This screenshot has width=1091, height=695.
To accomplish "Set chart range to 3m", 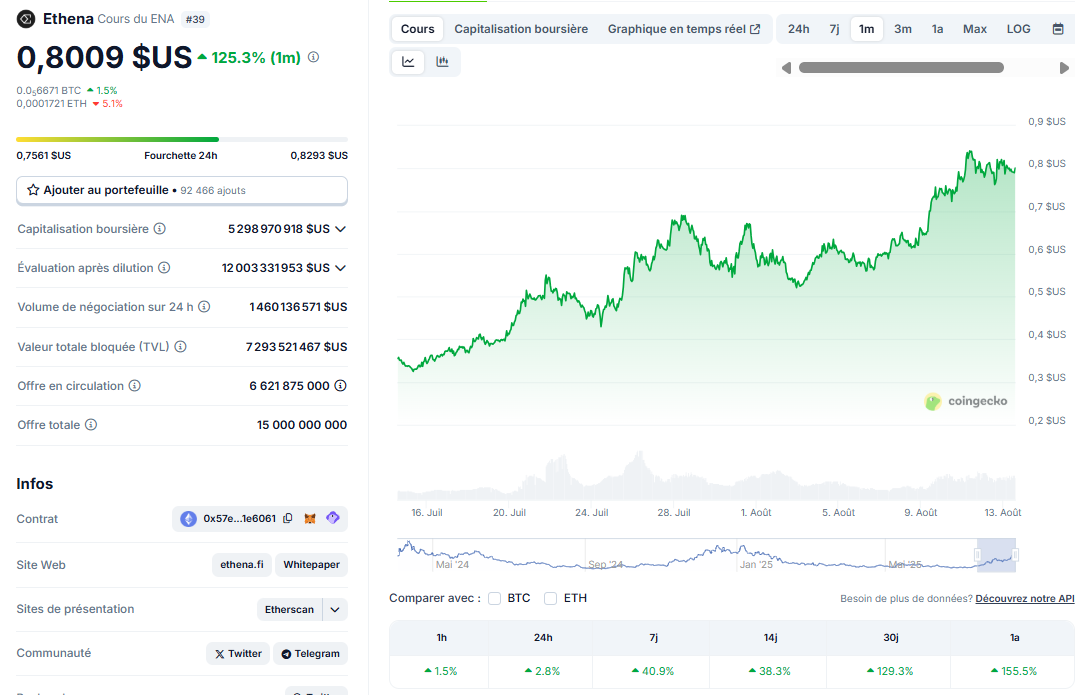I will pyautogui.click(x=903, y=29).
